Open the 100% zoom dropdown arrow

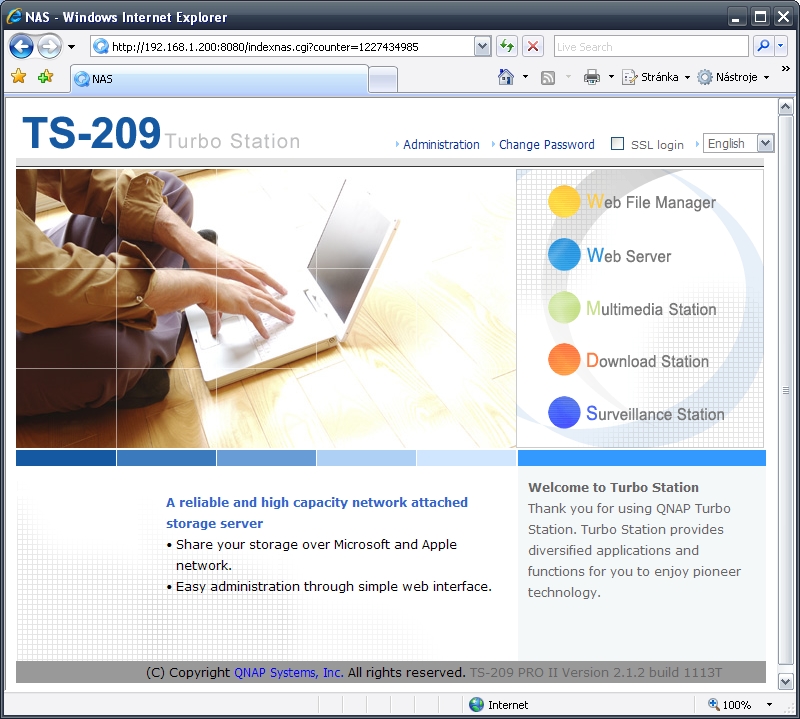769,705
